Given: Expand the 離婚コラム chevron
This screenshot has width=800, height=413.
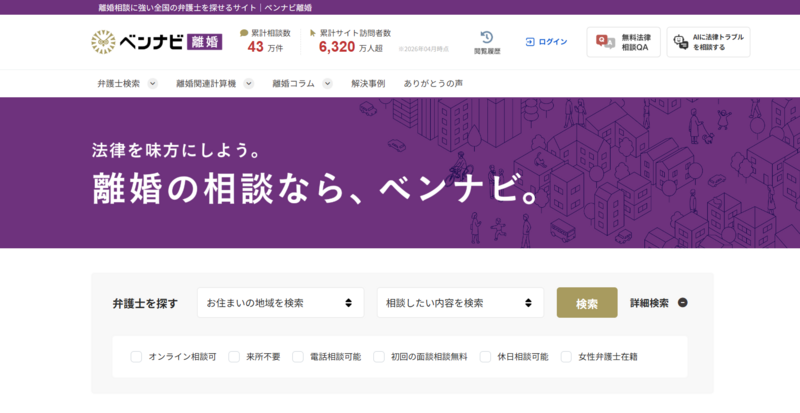Looking at the screenshot, I should tap(328, 84).
